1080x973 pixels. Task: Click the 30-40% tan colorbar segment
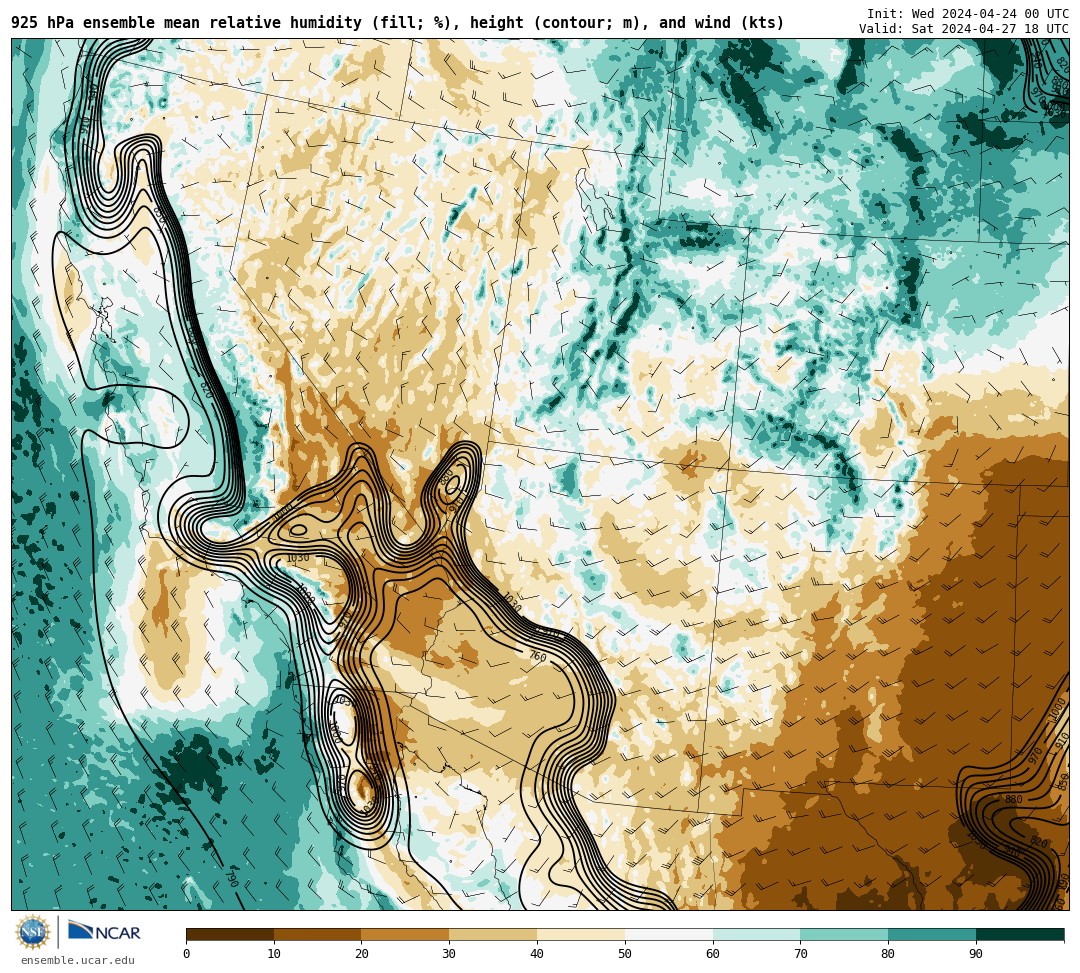tap(493, 934)
